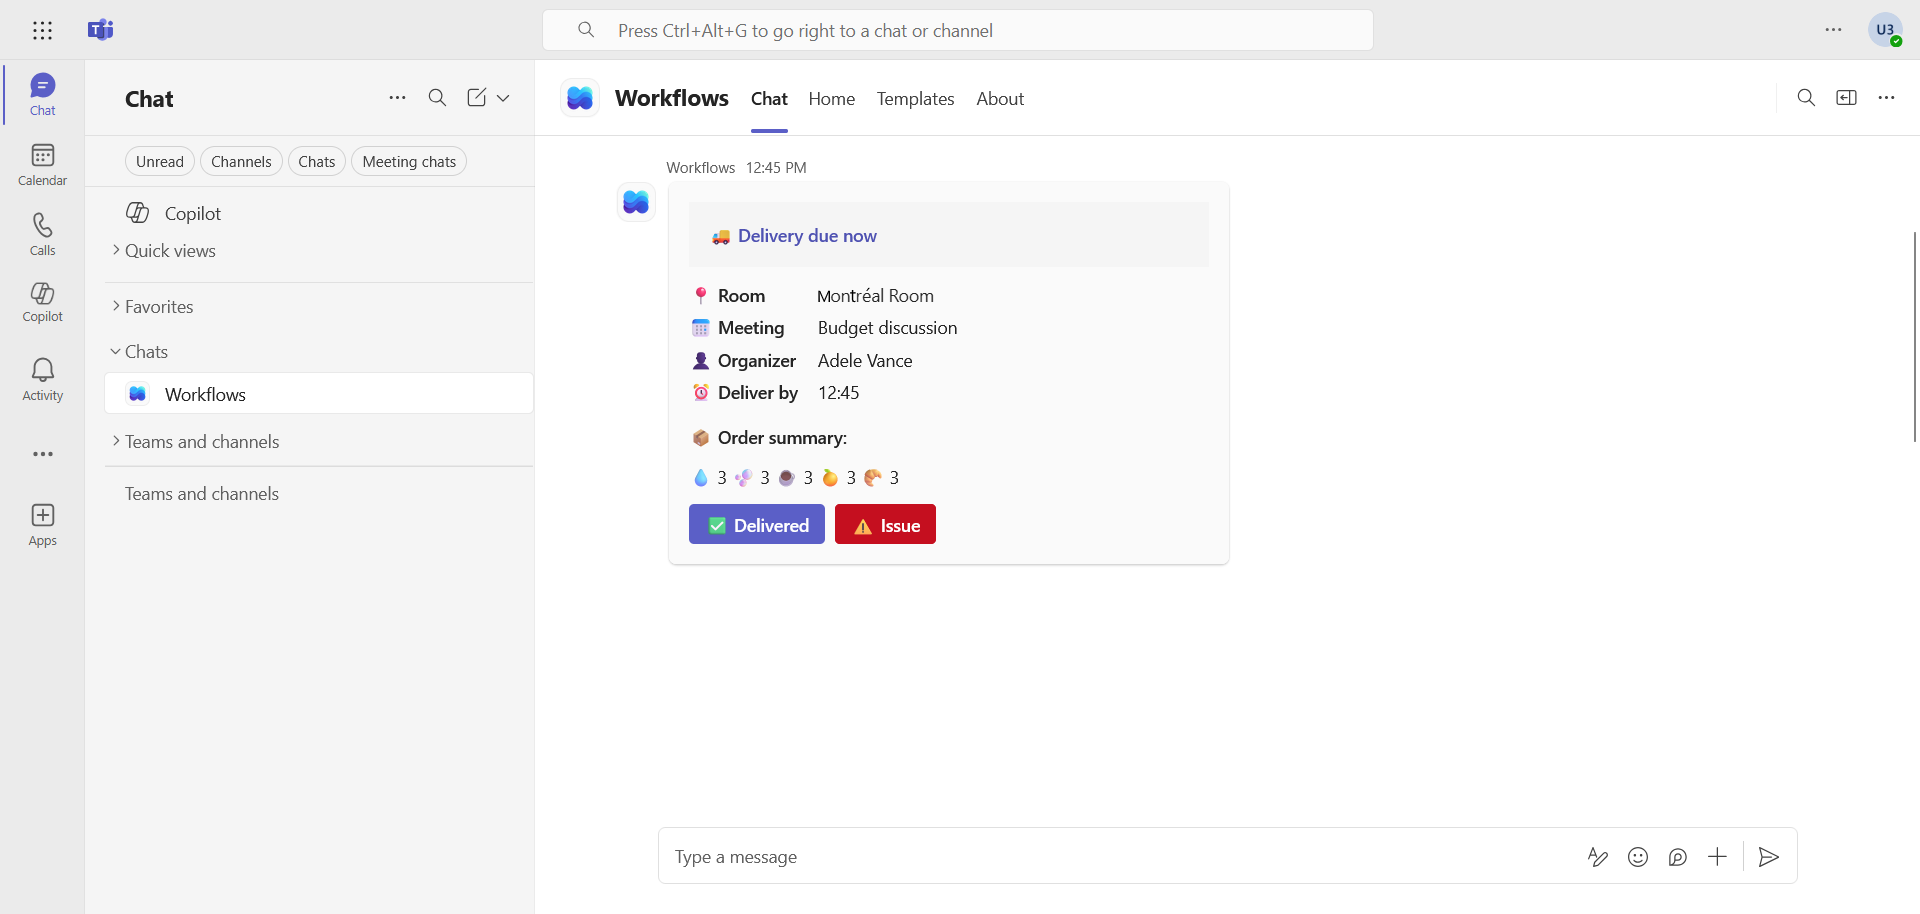
Task: Open chat list more options
Action: click(397, 98)
